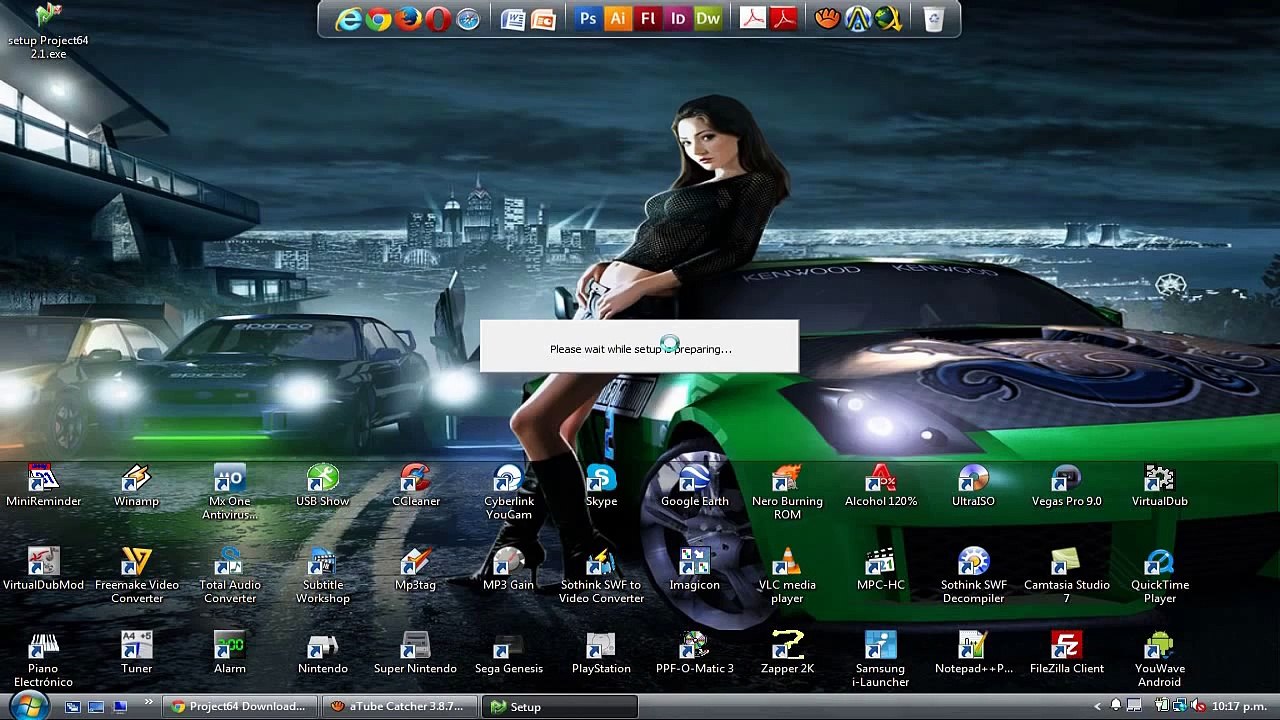Viewport: 1280px width, 720px height.
Task: Switch to Project64 Download taskbar window
Action: click(x=239, y=706)
